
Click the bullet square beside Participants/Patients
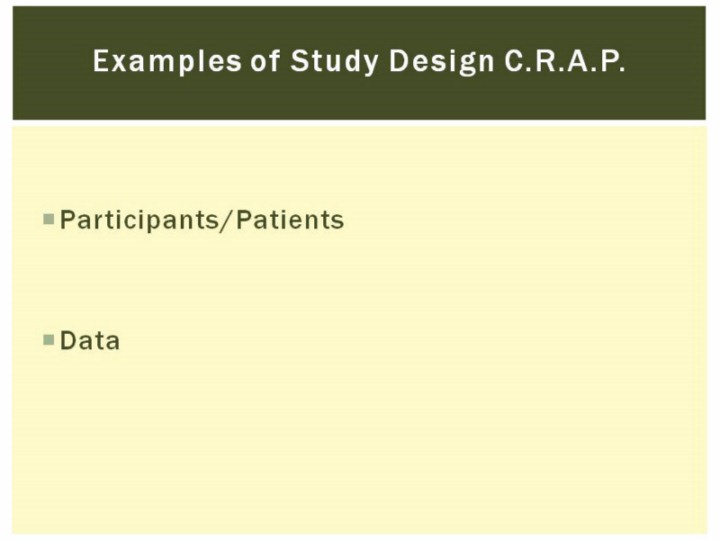point(48,219)
